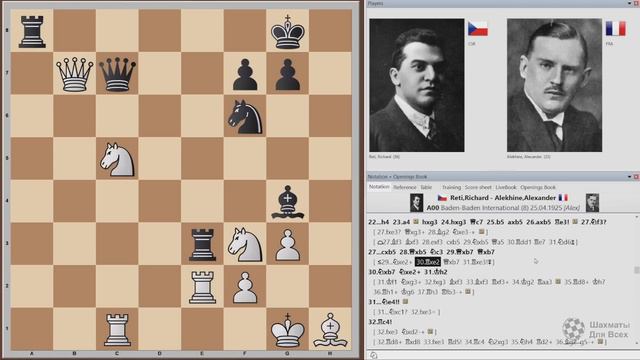Open the Notation panel dropdown arrow
The height and width of the screenshot is (360, 640).
(x=629, y=177)
